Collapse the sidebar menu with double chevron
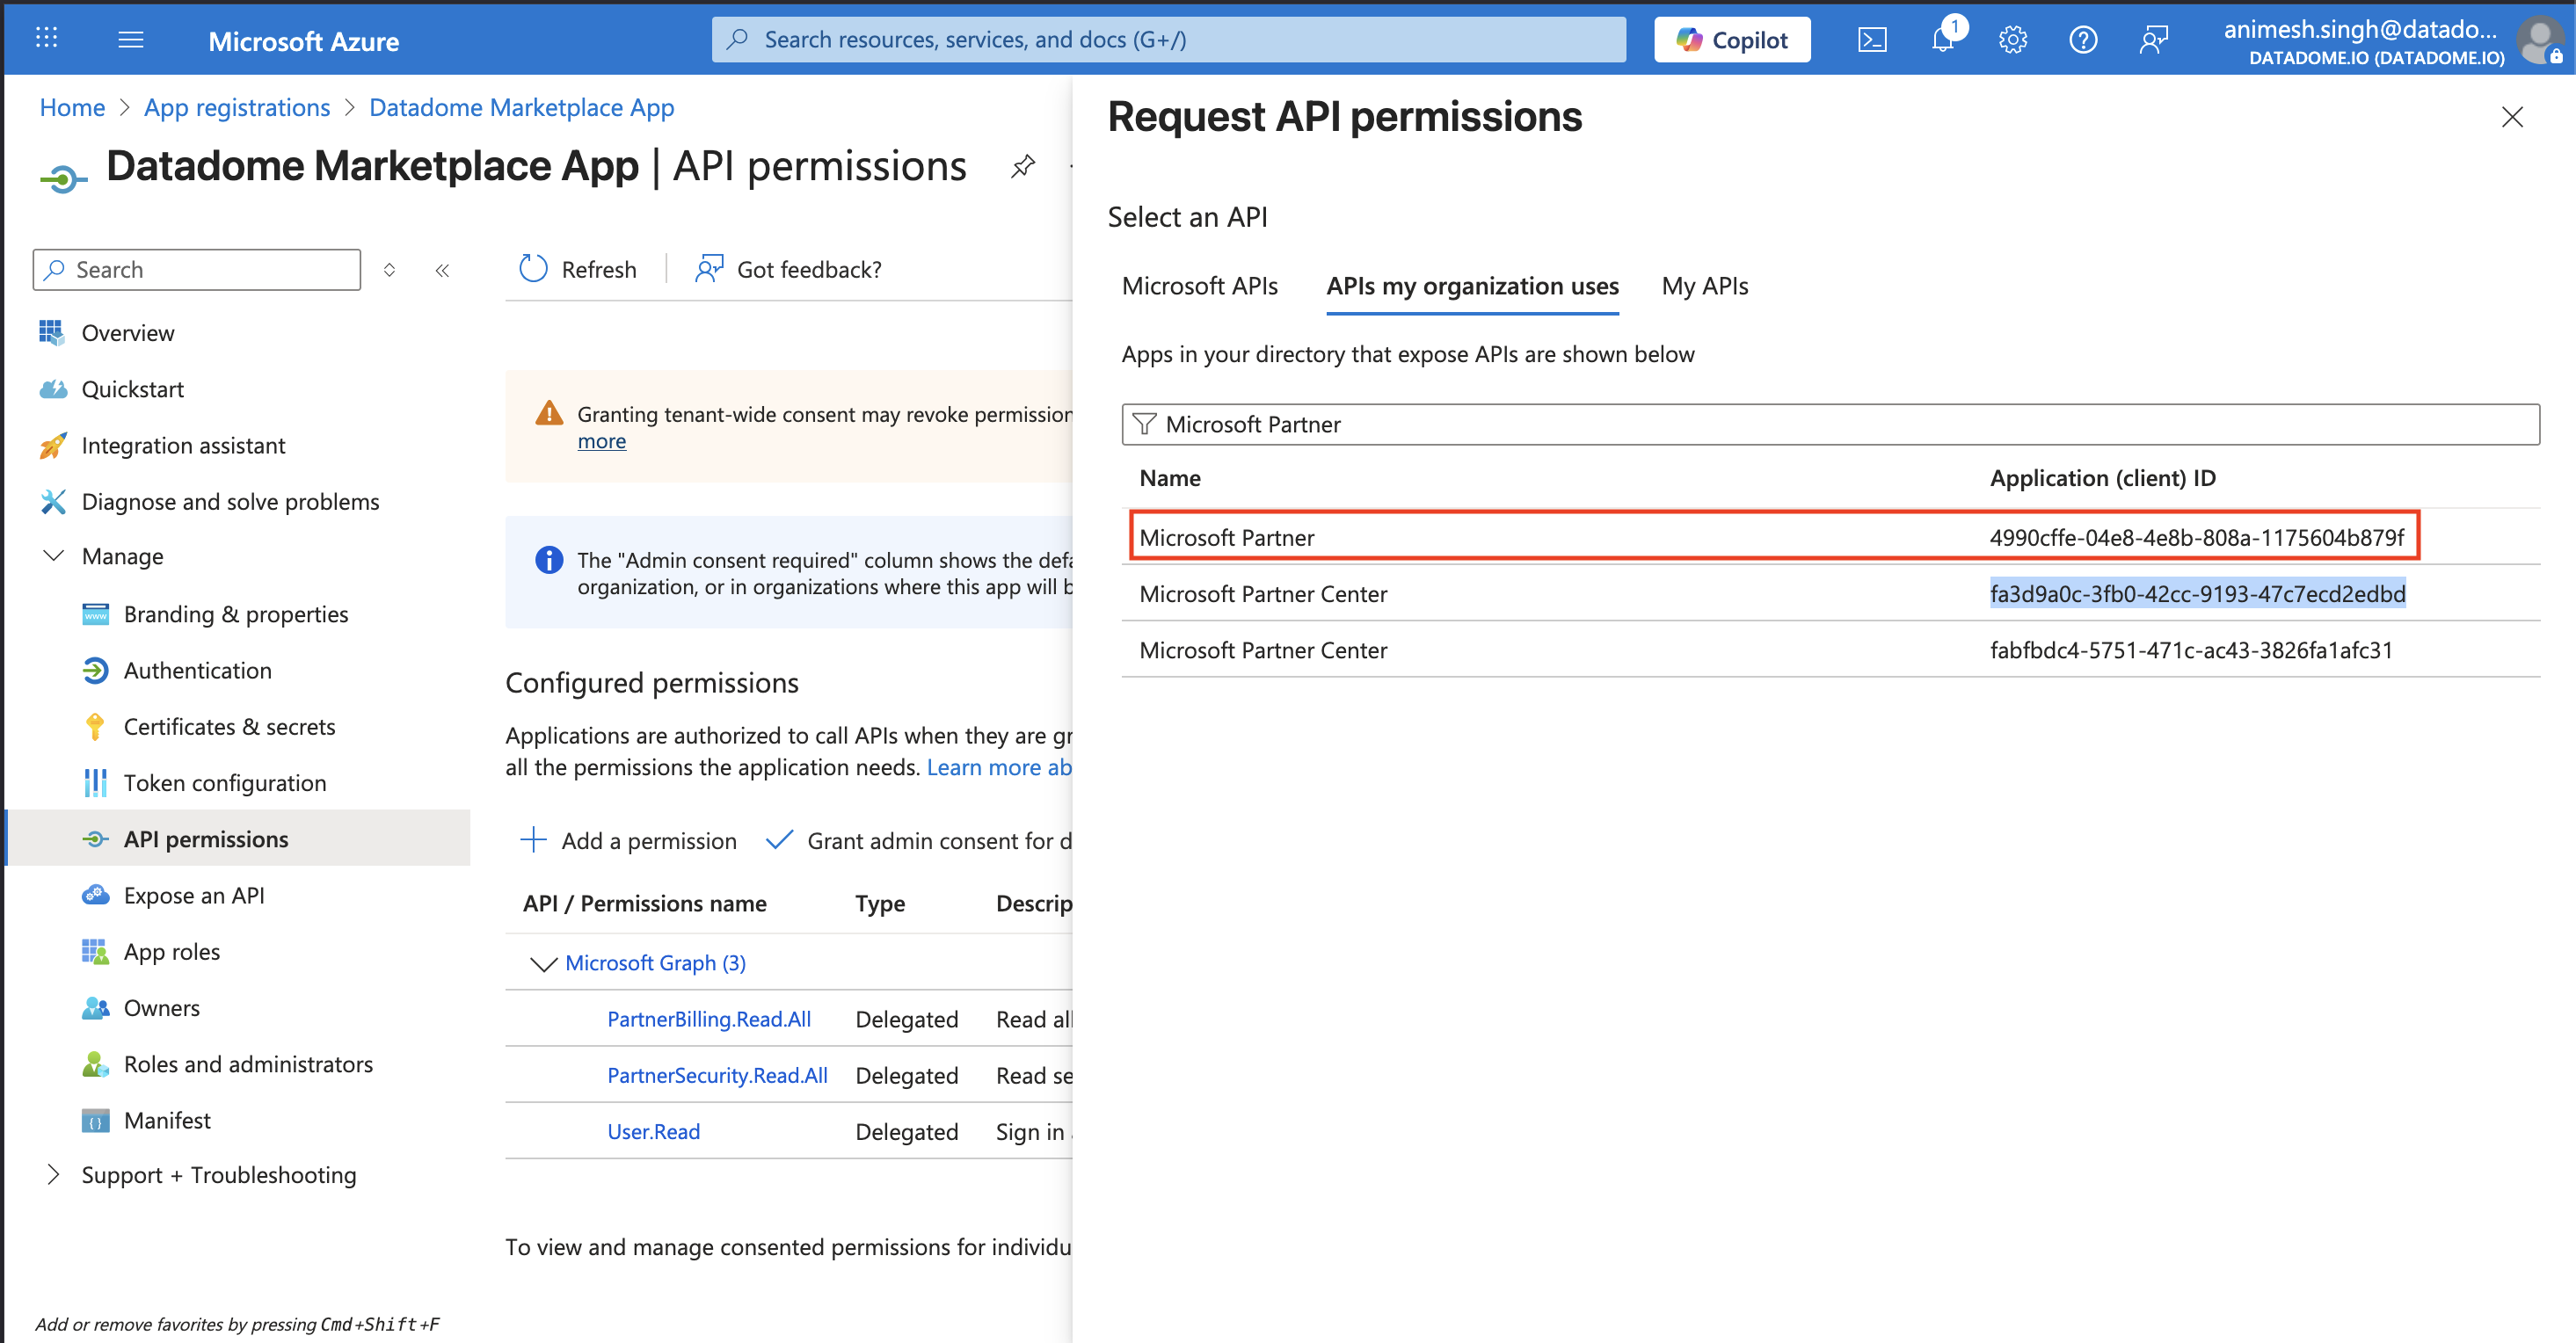The height and width of the screenshot is (1343, 2576). (442, 270)
